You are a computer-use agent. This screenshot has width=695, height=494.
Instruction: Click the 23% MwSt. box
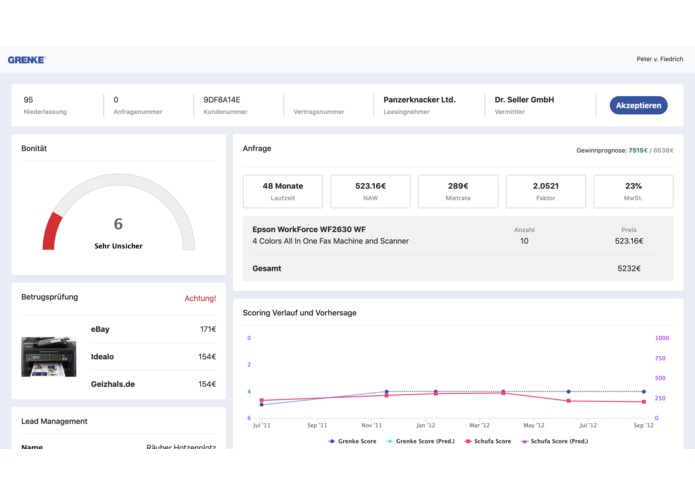click(633, 191)
